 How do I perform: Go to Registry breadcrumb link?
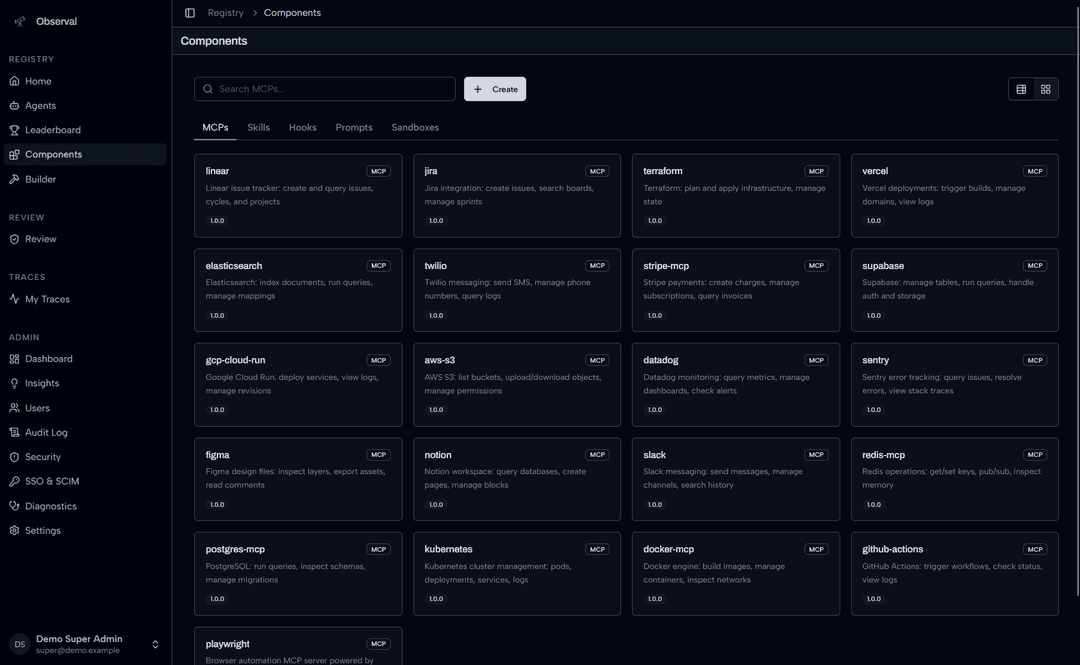[x=225, y=13]
